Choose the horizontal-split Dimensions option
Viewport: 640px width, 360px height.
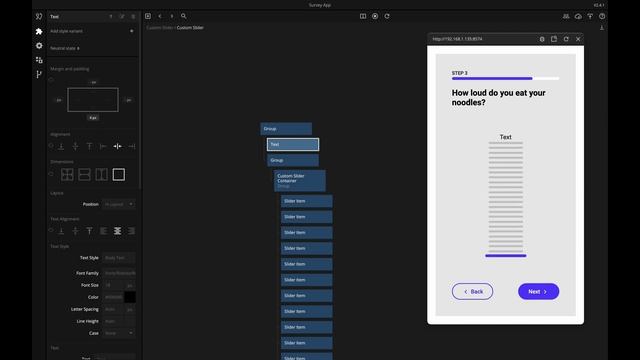point(84,175)
